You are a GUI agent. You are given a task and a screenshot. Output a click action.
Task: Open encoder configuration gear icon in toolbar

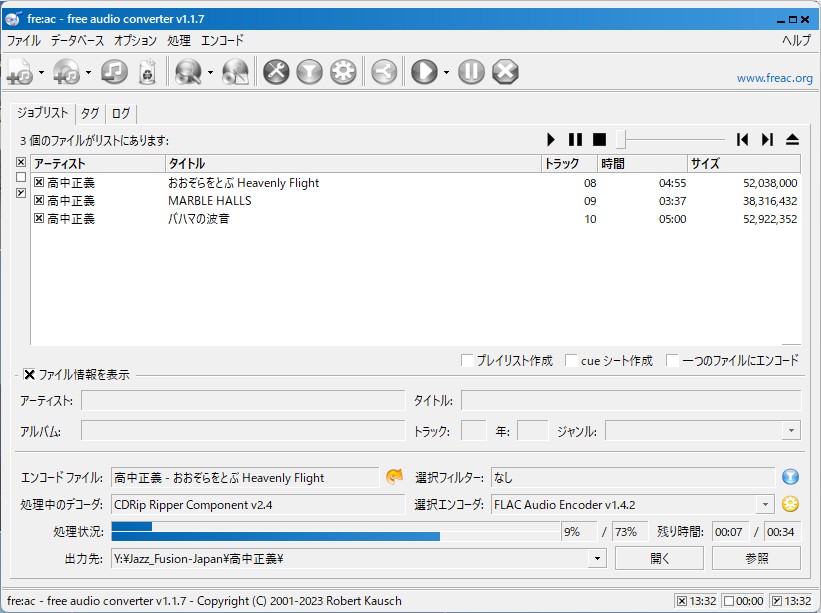343,71
